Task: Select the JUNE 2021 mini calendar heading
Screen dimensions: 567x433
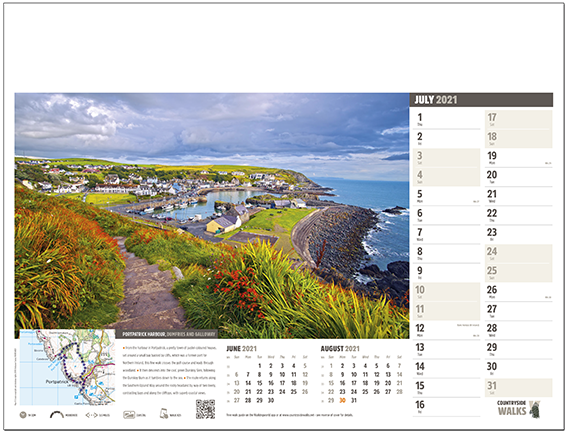Action: click(241, 349)
